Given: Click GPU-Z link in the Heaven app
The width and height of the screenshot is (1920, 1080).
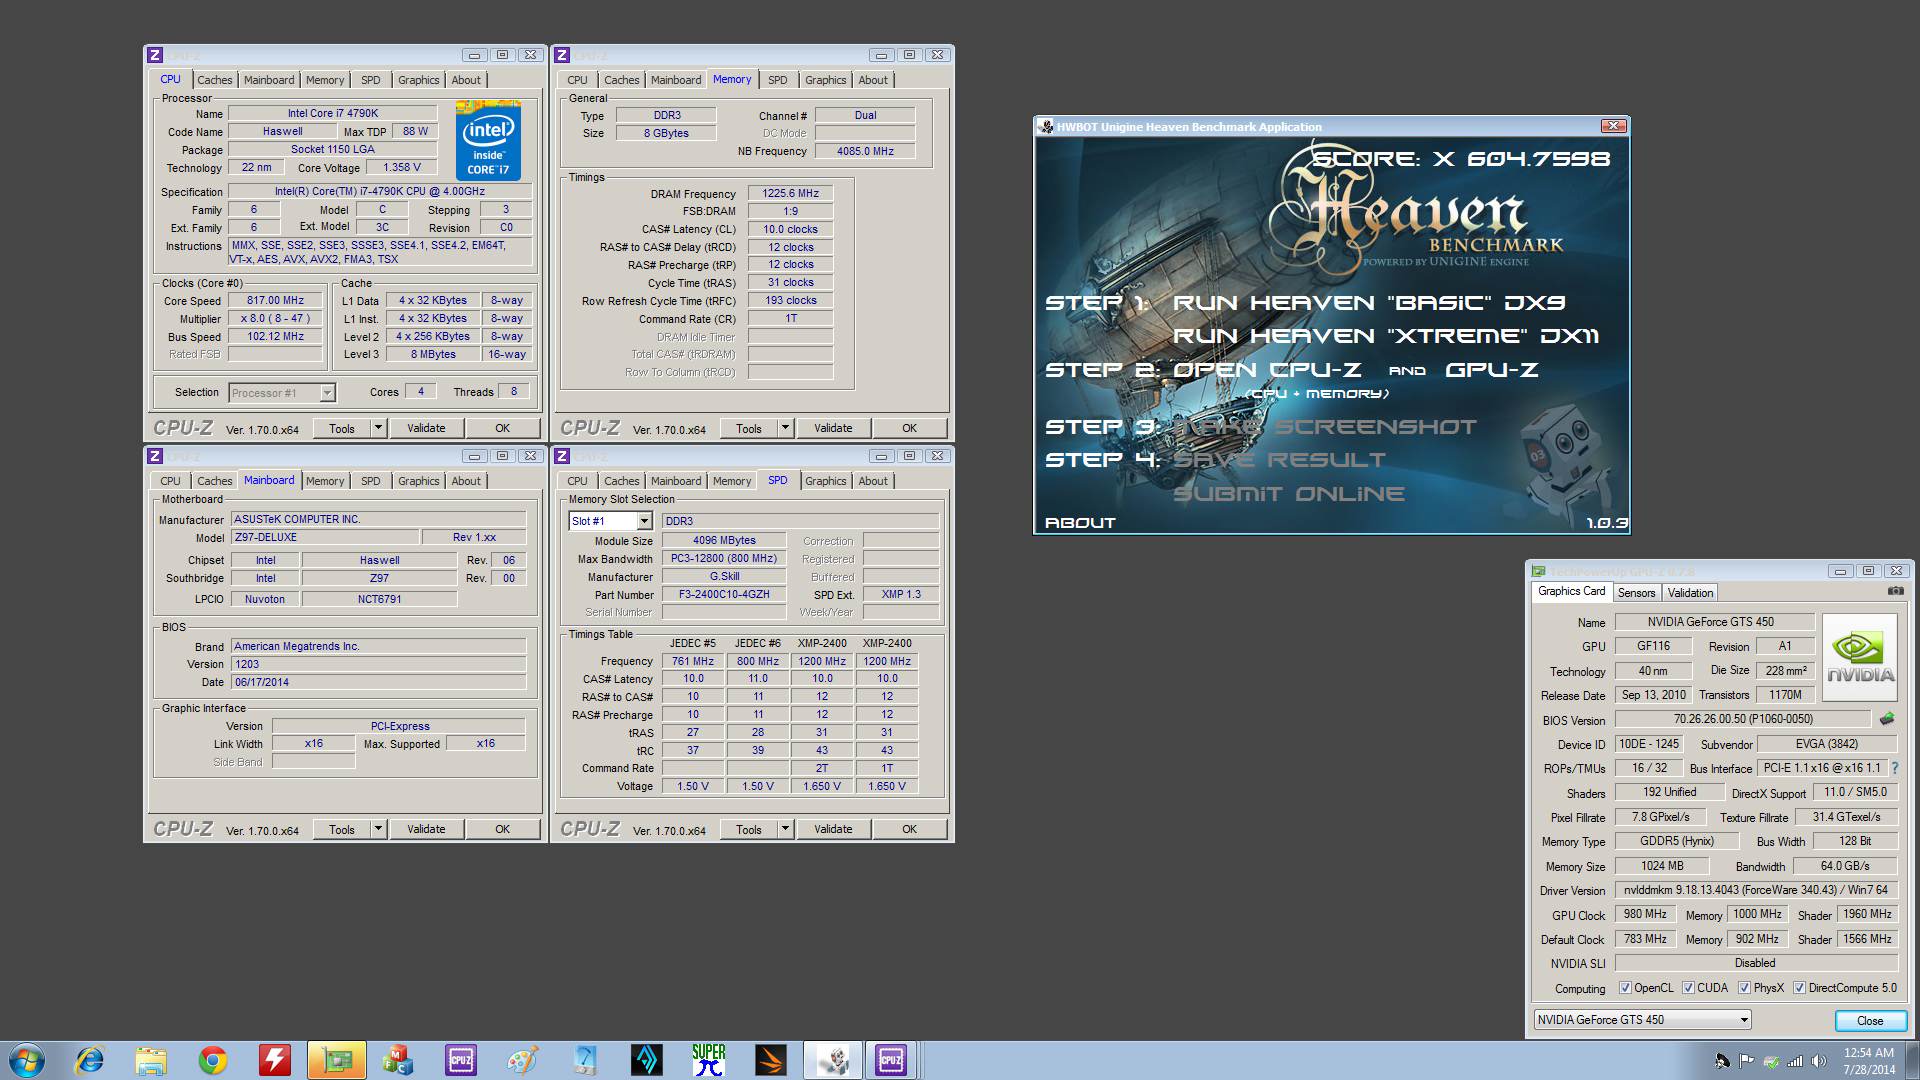Looking at the screenshot, I should tap(1492, 370).
